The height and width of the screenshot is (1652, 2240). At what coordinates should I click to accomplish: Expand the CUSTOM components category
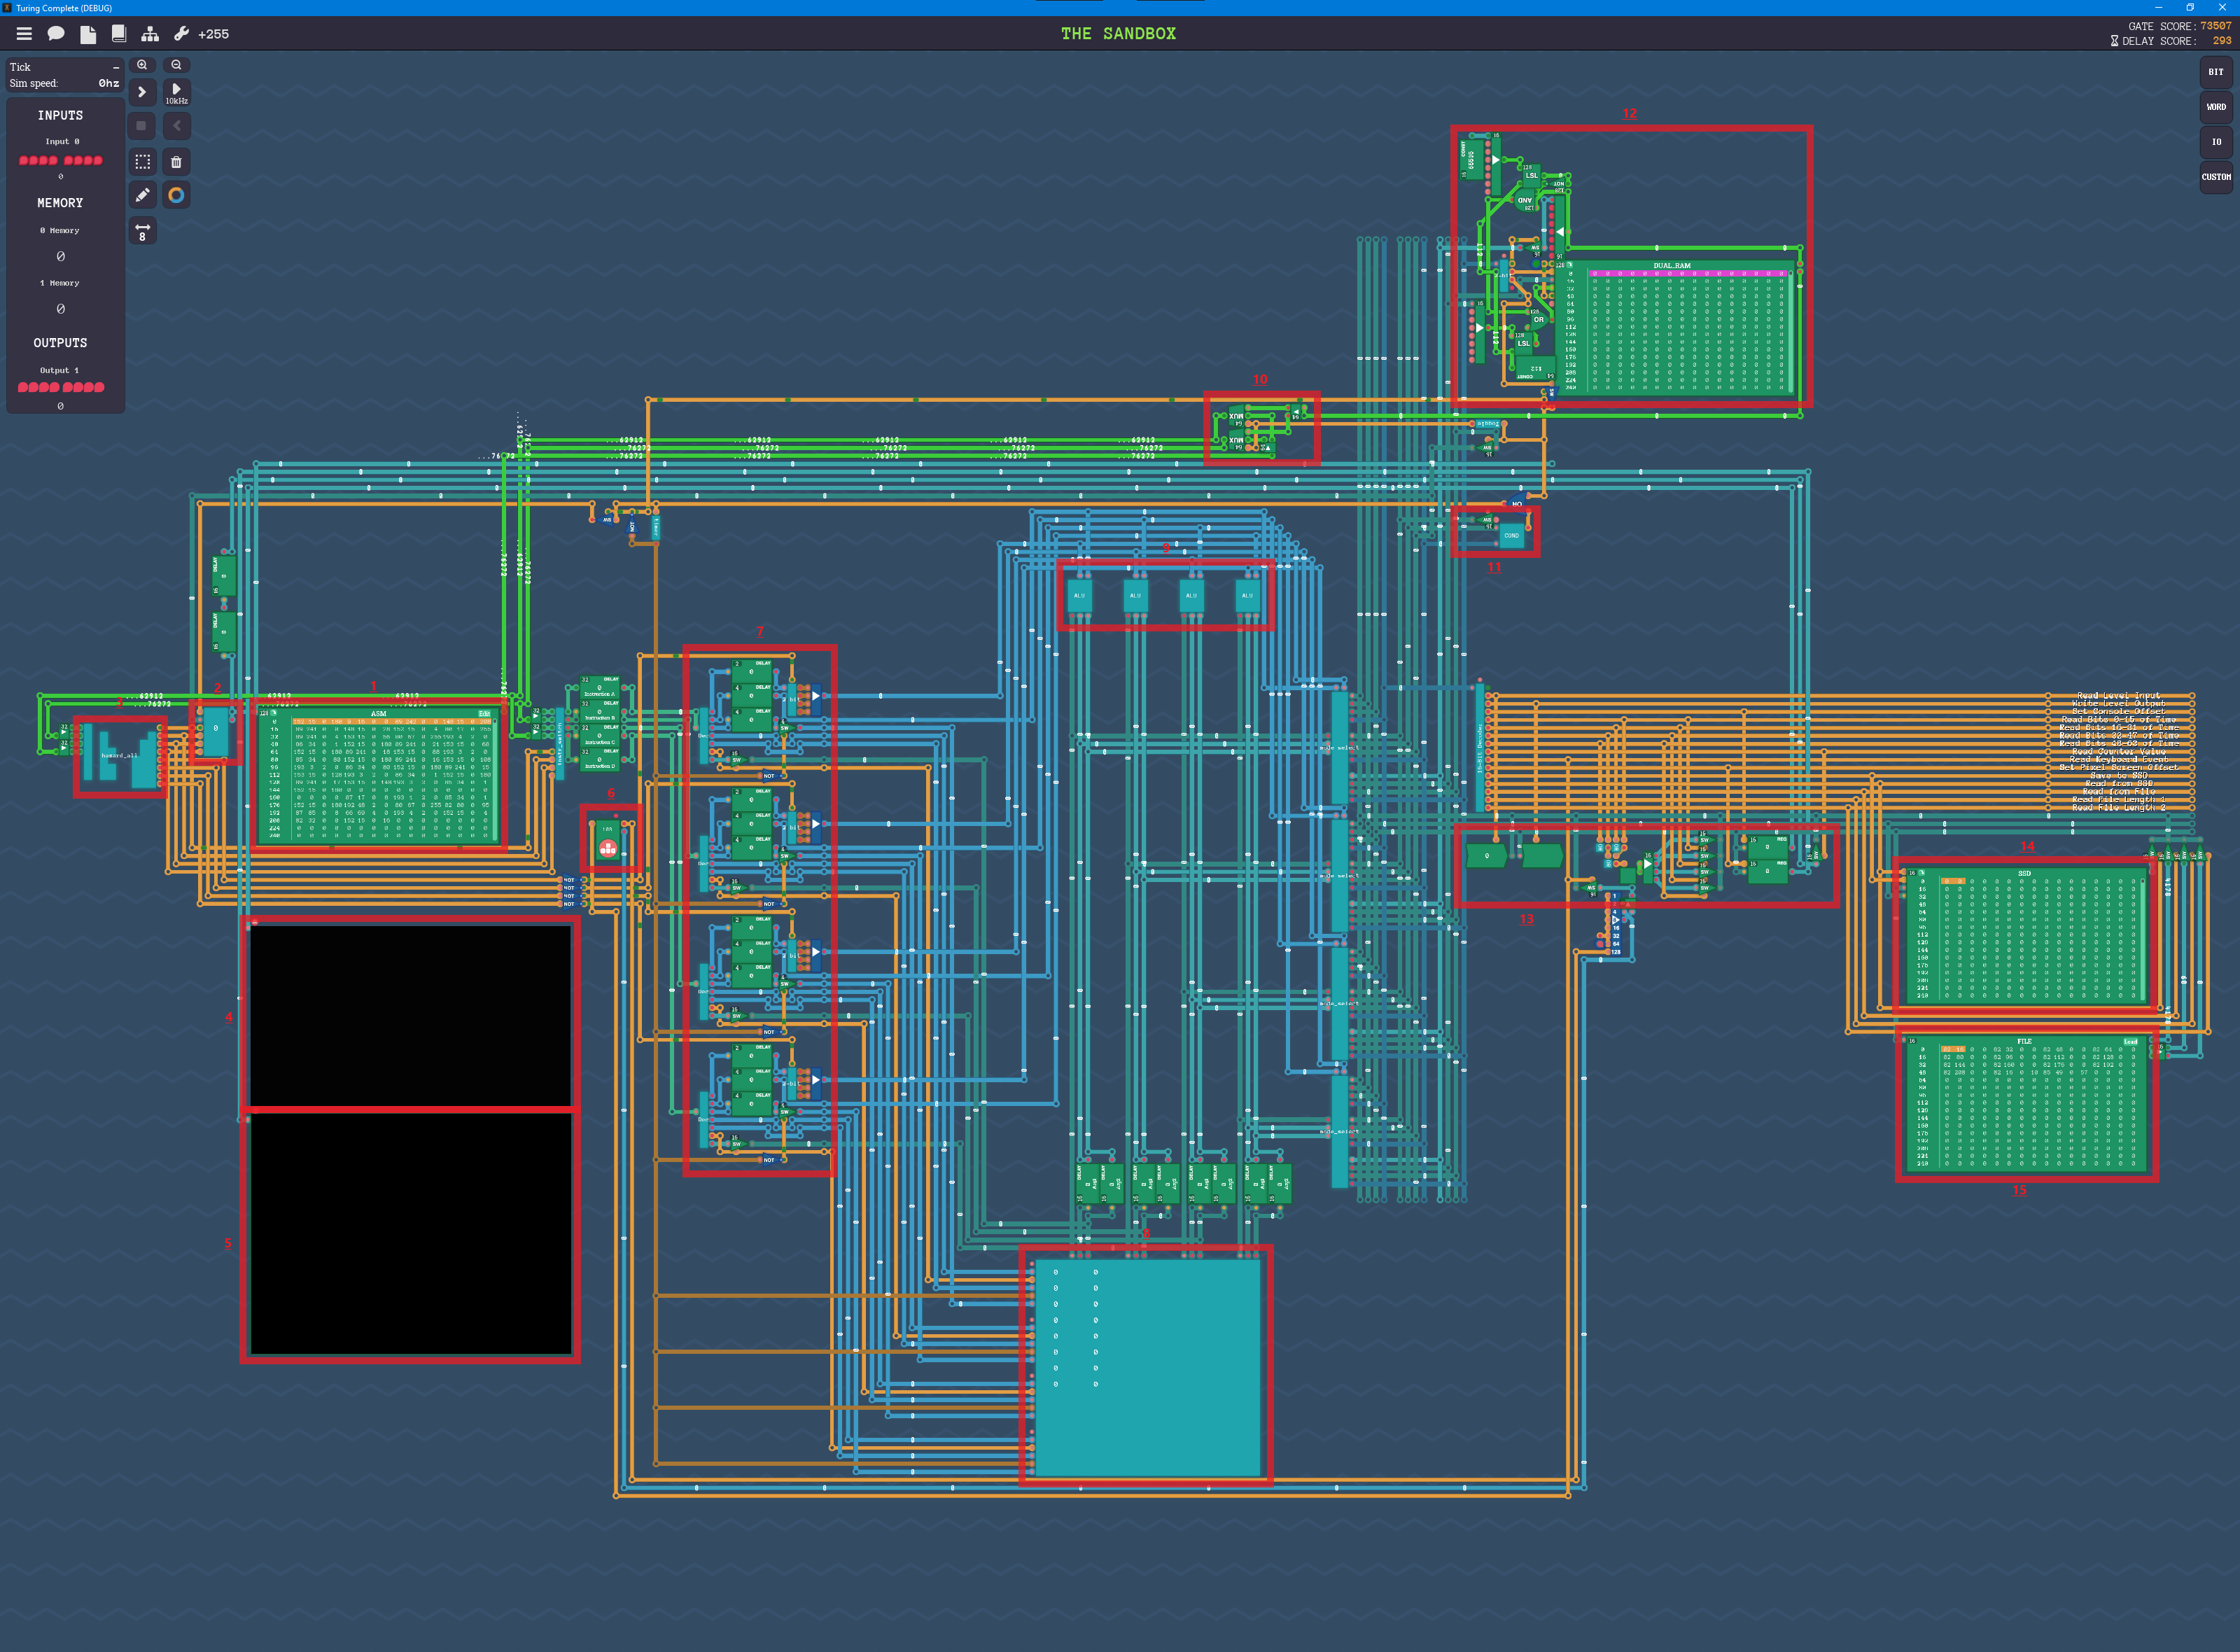[x=2217, y=177]
